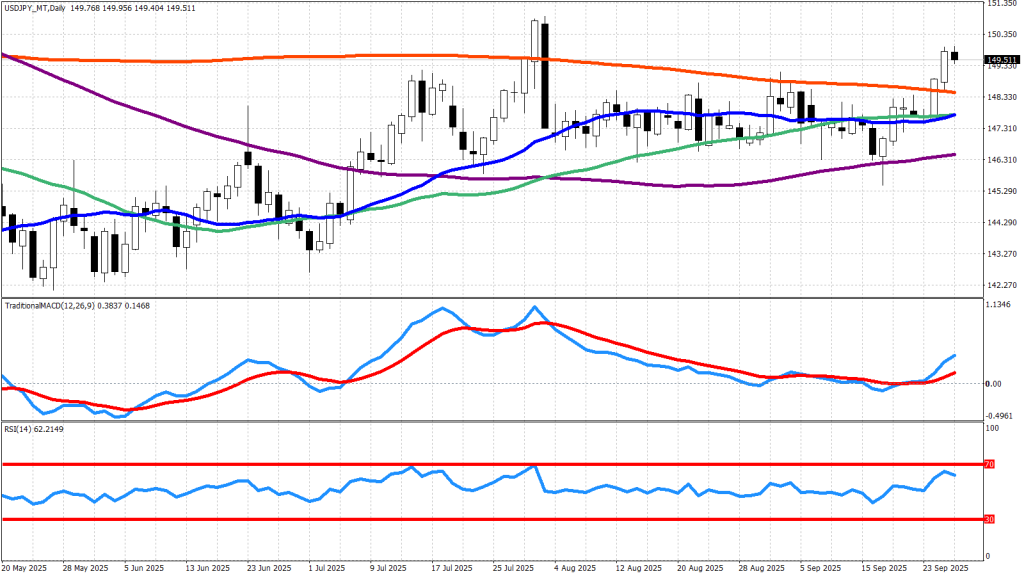Select the last black candlestick on chart
1024x576 pixels.
955,56
